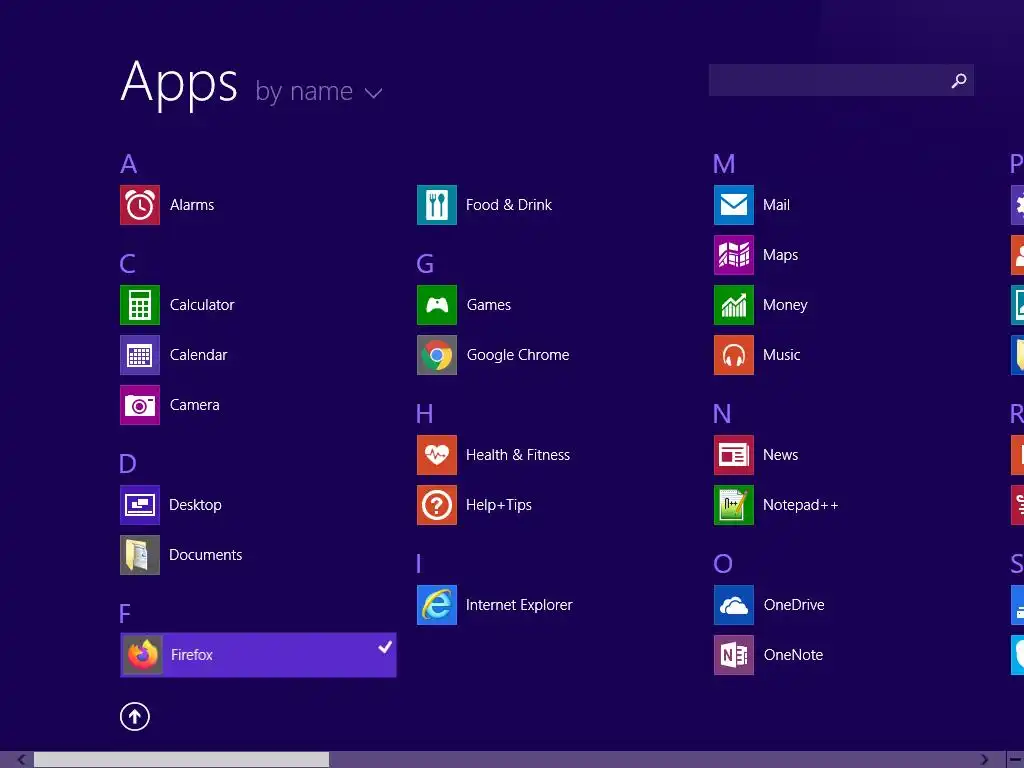This screenshot has height=768, width=1024.
Task: Click the search magnifier icon
Action: (x=959, y=80)
